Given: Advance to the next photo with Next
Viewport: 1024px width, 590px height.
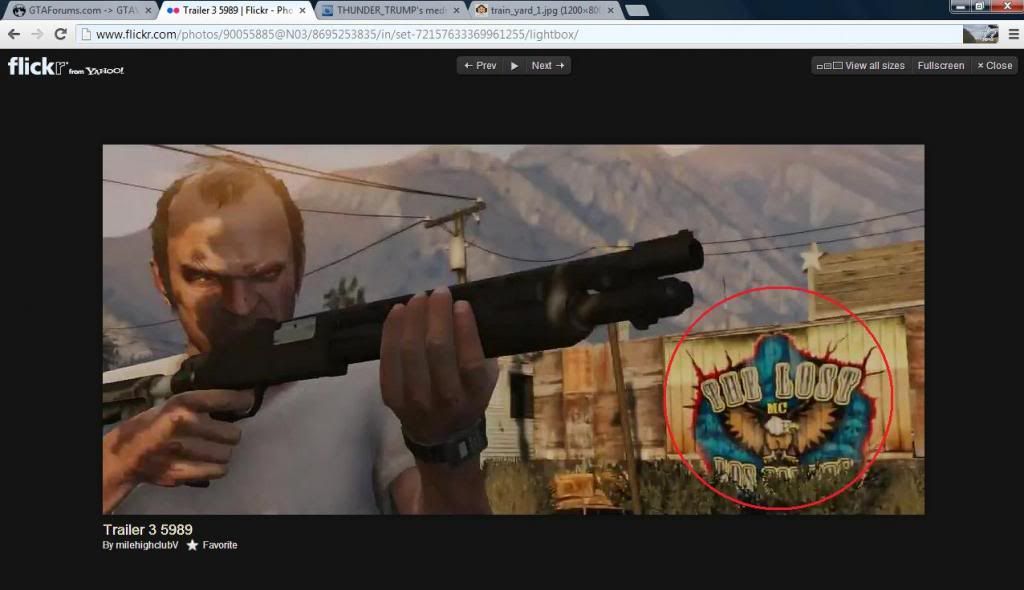Looking at the screenshot, I should (x=548, y=66).
